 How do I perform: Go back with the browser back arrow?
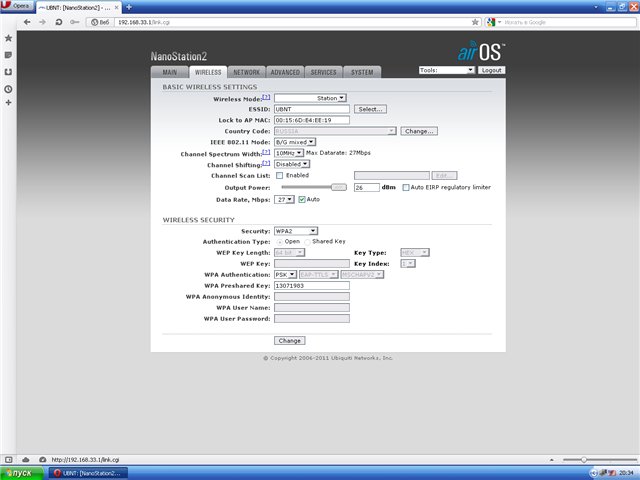coord(27,22)
